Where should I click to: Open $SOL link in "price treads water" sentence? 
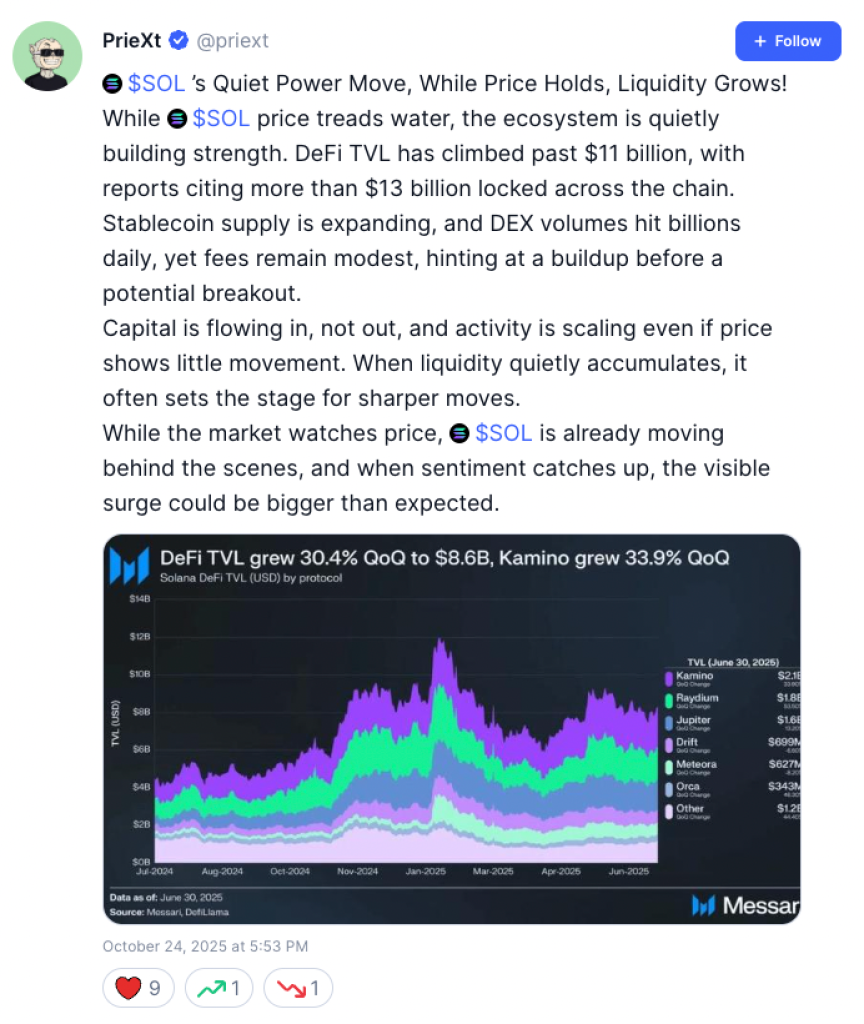point(221,119)
